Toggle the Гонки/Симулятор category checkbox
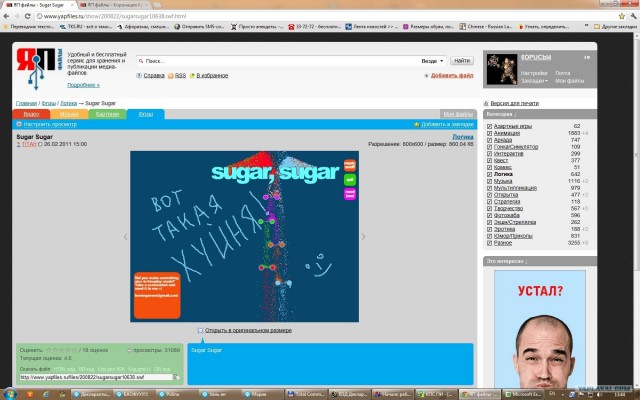 pyautogui.click(x=489, y=147)
